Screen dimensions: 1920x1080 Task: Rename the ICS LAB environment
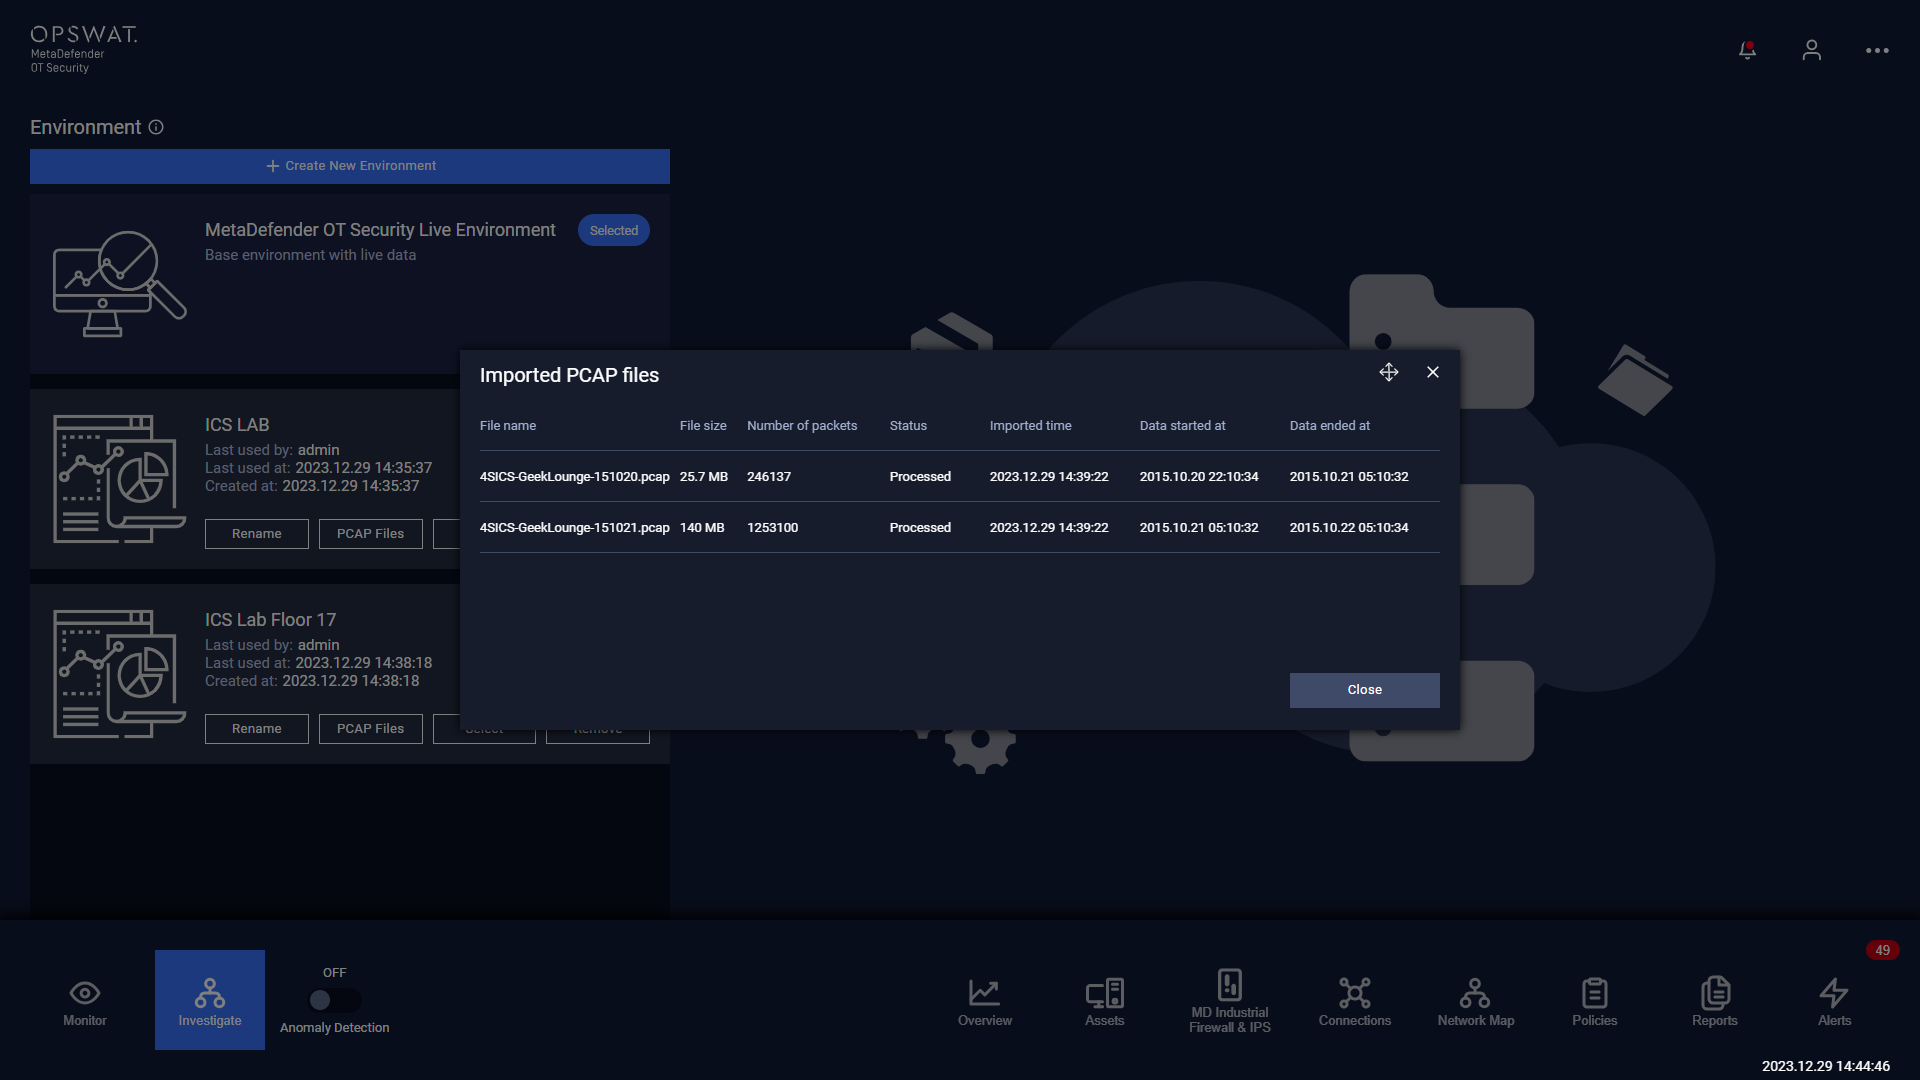click(257, 534)
